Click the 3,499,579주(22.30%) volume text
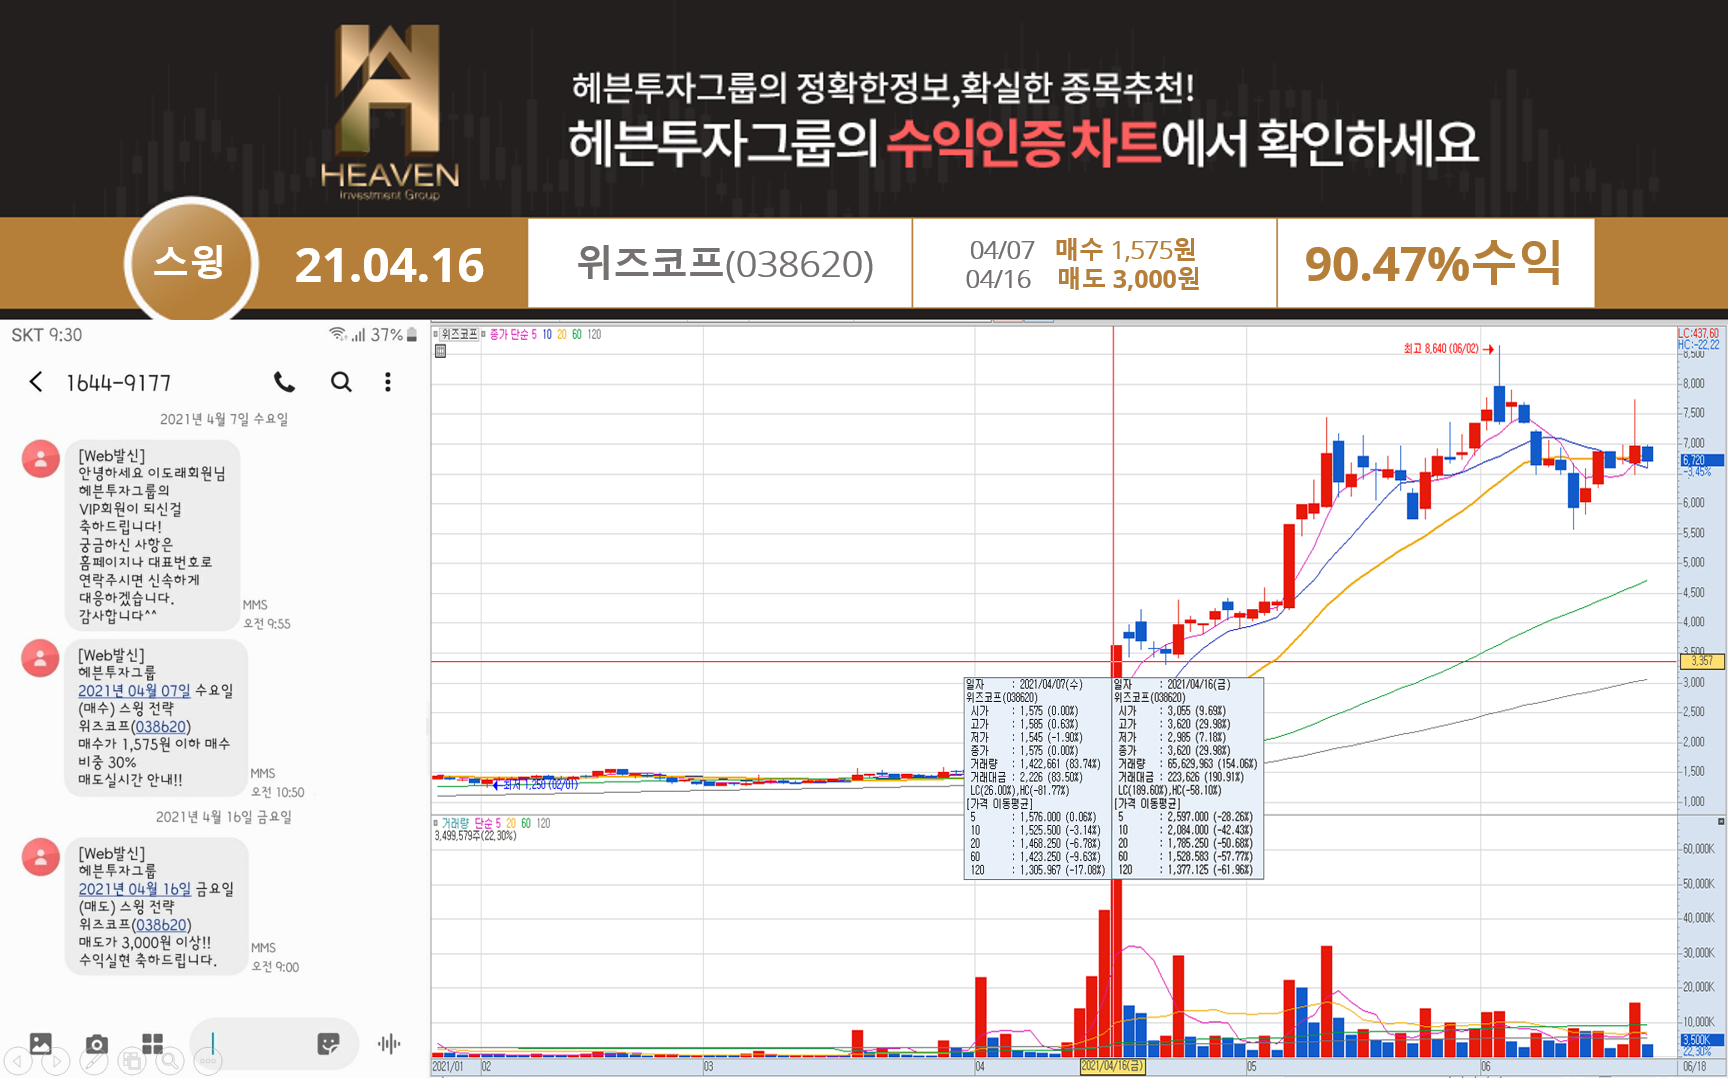 point(475,836)
